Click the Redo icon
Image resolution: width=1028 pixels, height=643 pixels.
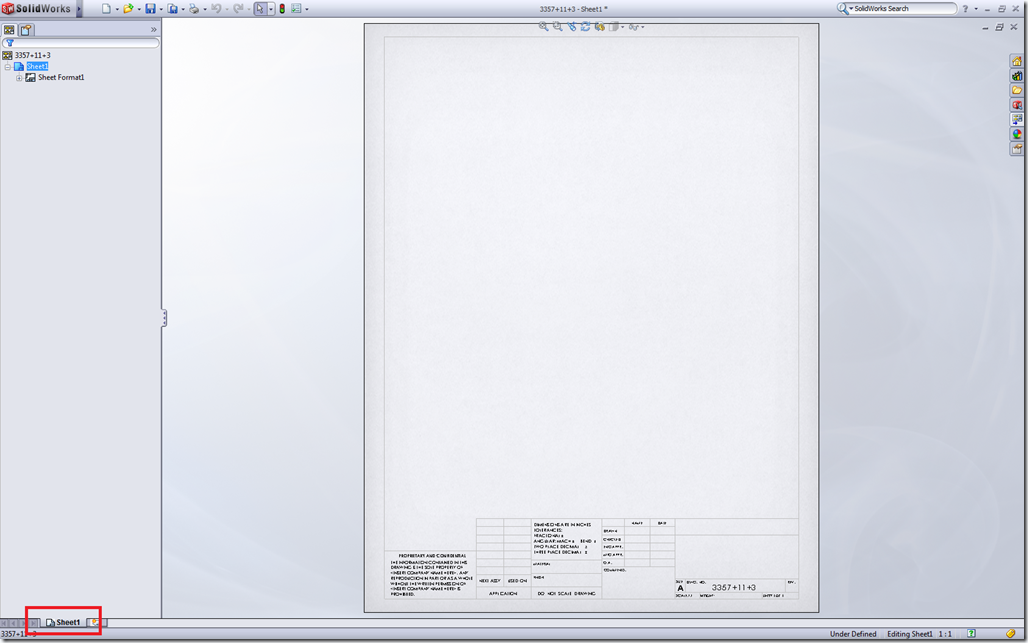(238, 9)
